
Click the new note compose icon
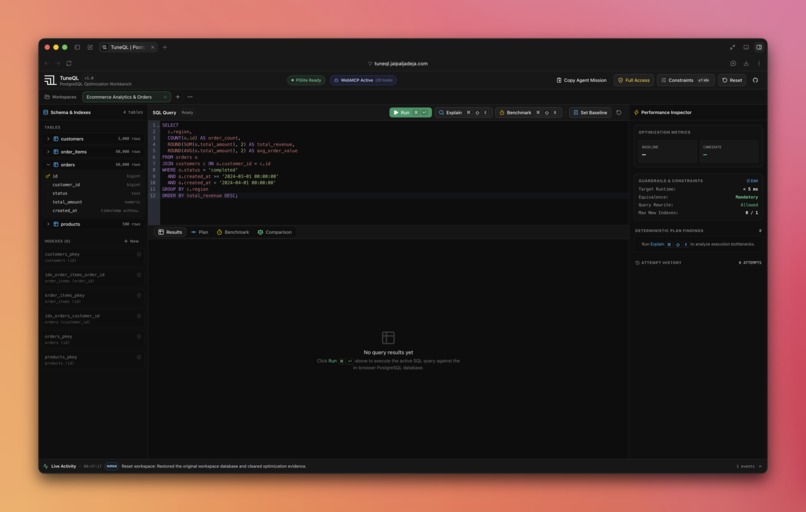[x=90, y=47]
